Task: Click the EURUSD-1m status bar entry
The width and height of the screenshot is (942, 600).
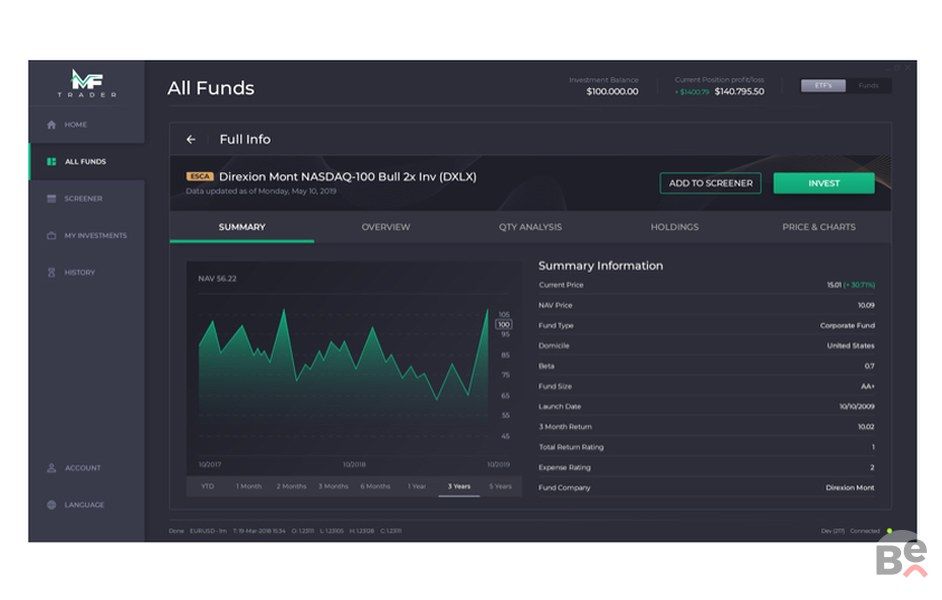Action: pos(208,531)
